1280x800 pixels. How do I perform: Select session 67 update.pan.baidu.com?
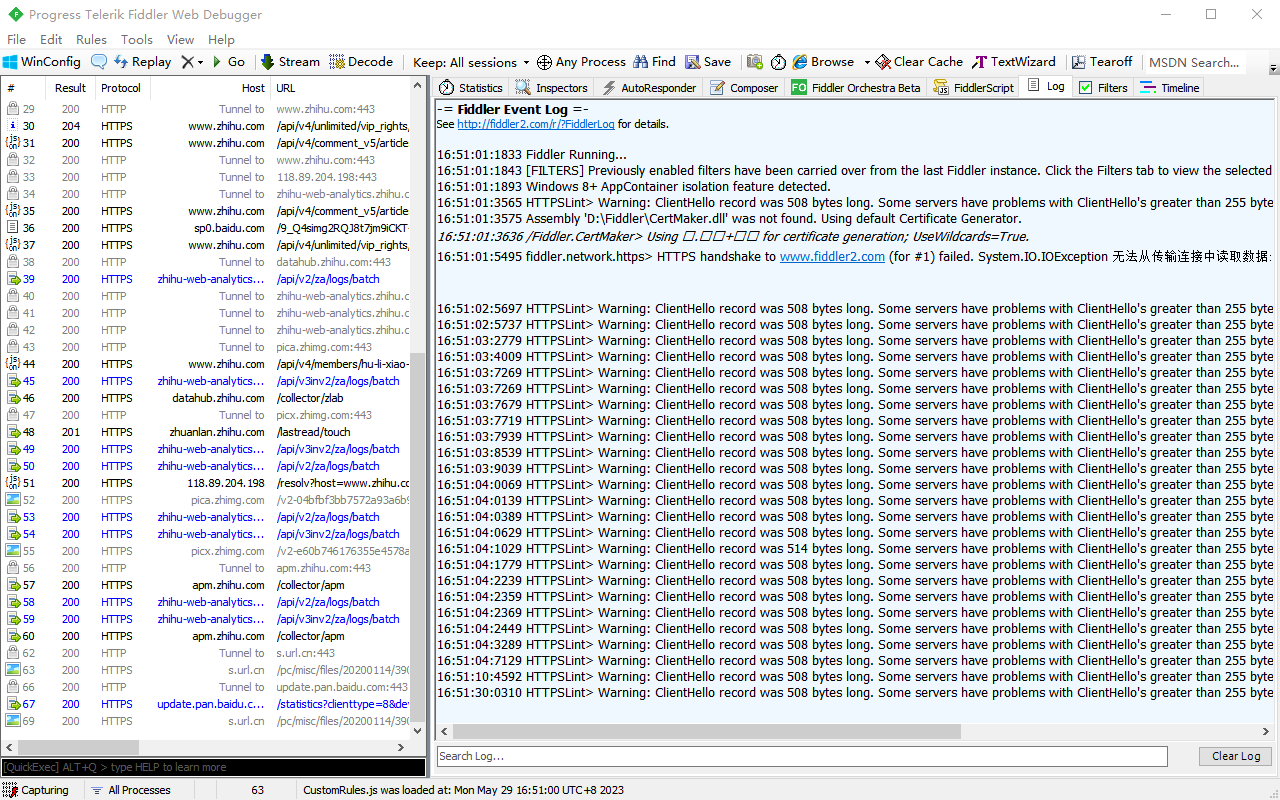[206, 704]
